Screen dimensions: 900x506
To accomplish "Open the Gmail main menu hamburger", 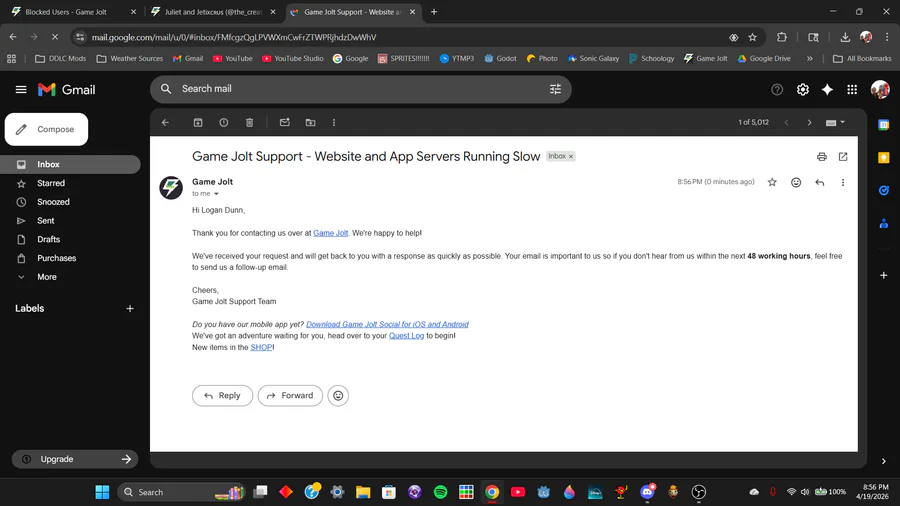I will coord(21,89).
